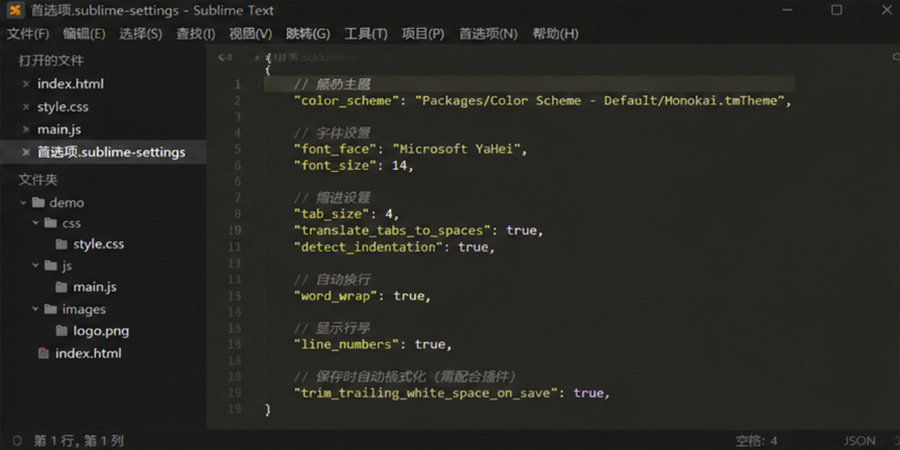Click the file icon beside logo.png
Viewport: 900px width, 450px height.
pos(62,331)
